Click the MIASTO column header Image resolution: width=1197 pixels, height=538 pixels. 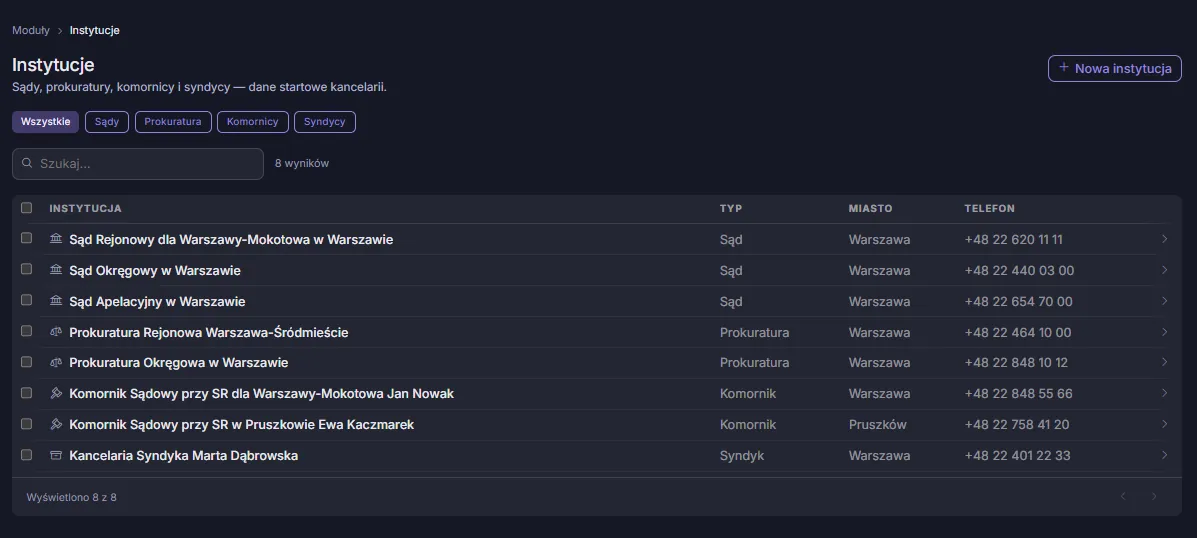click(x=870, y=208)
